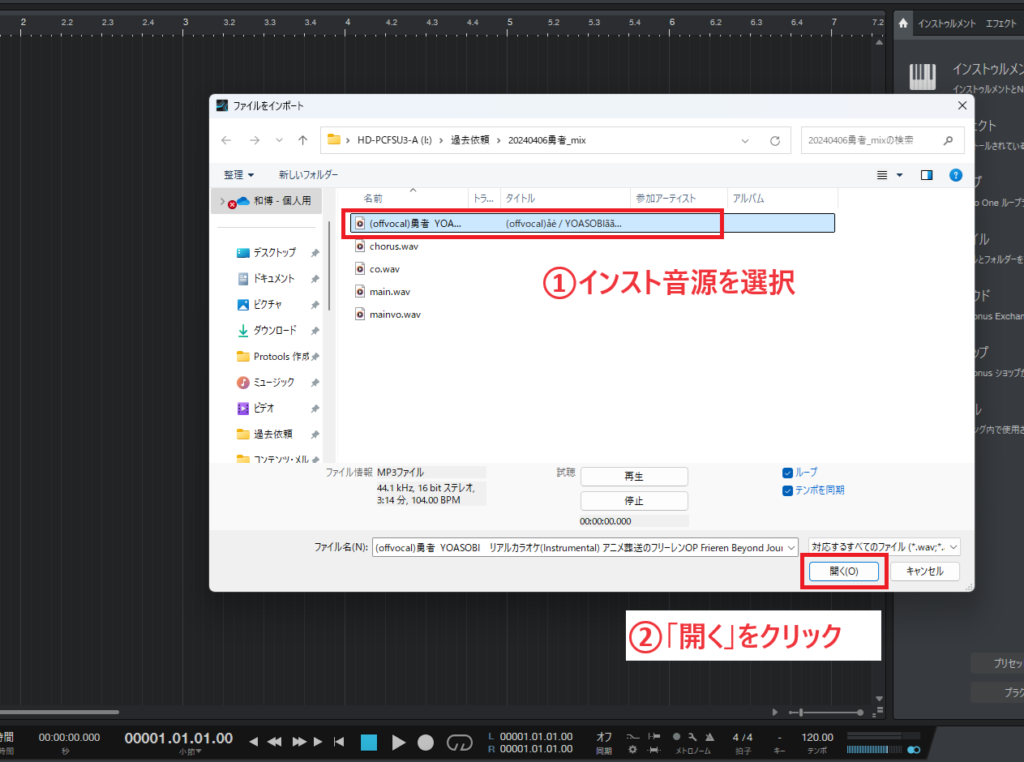Expand the 整理 dropdown menu
Viewport: 1024px width, 762px height.
[x=239, y=175]
